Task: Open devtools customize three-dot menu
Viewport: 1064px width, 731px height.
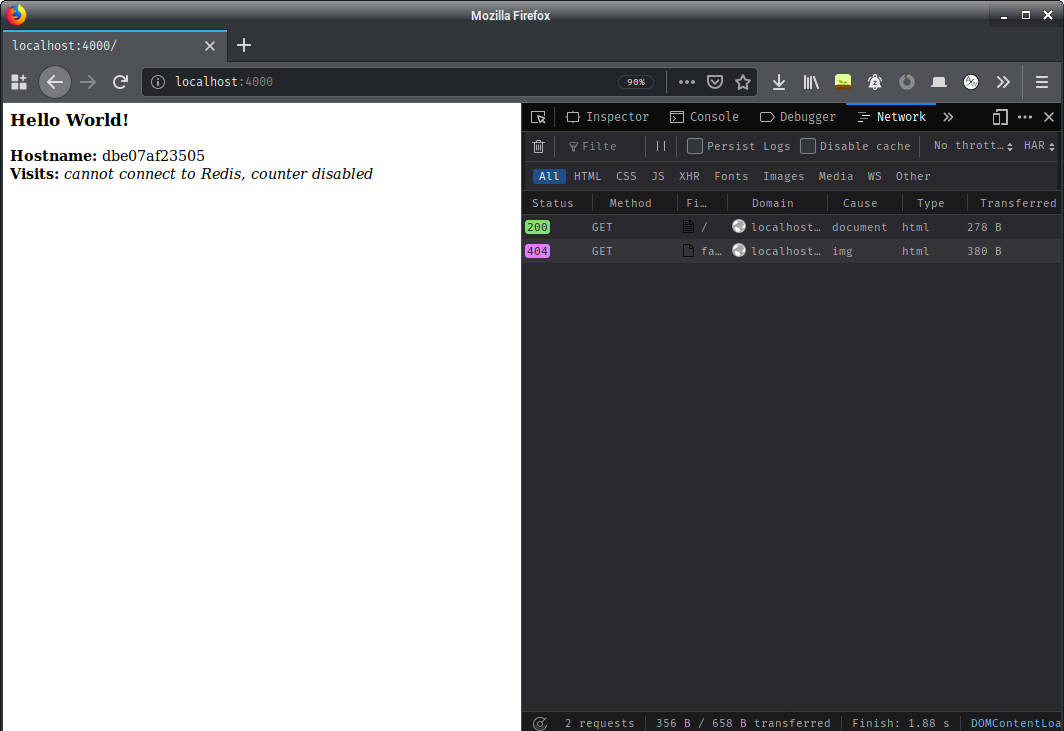Action: click(x=1025, y=117)
